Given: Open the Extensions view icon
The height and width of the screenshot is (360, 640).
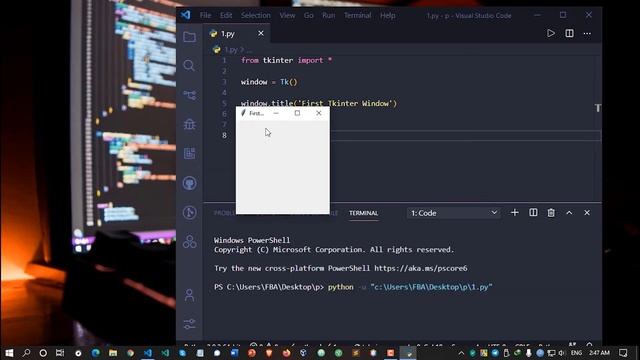Looking at the screenshot, I should (189, 153).
